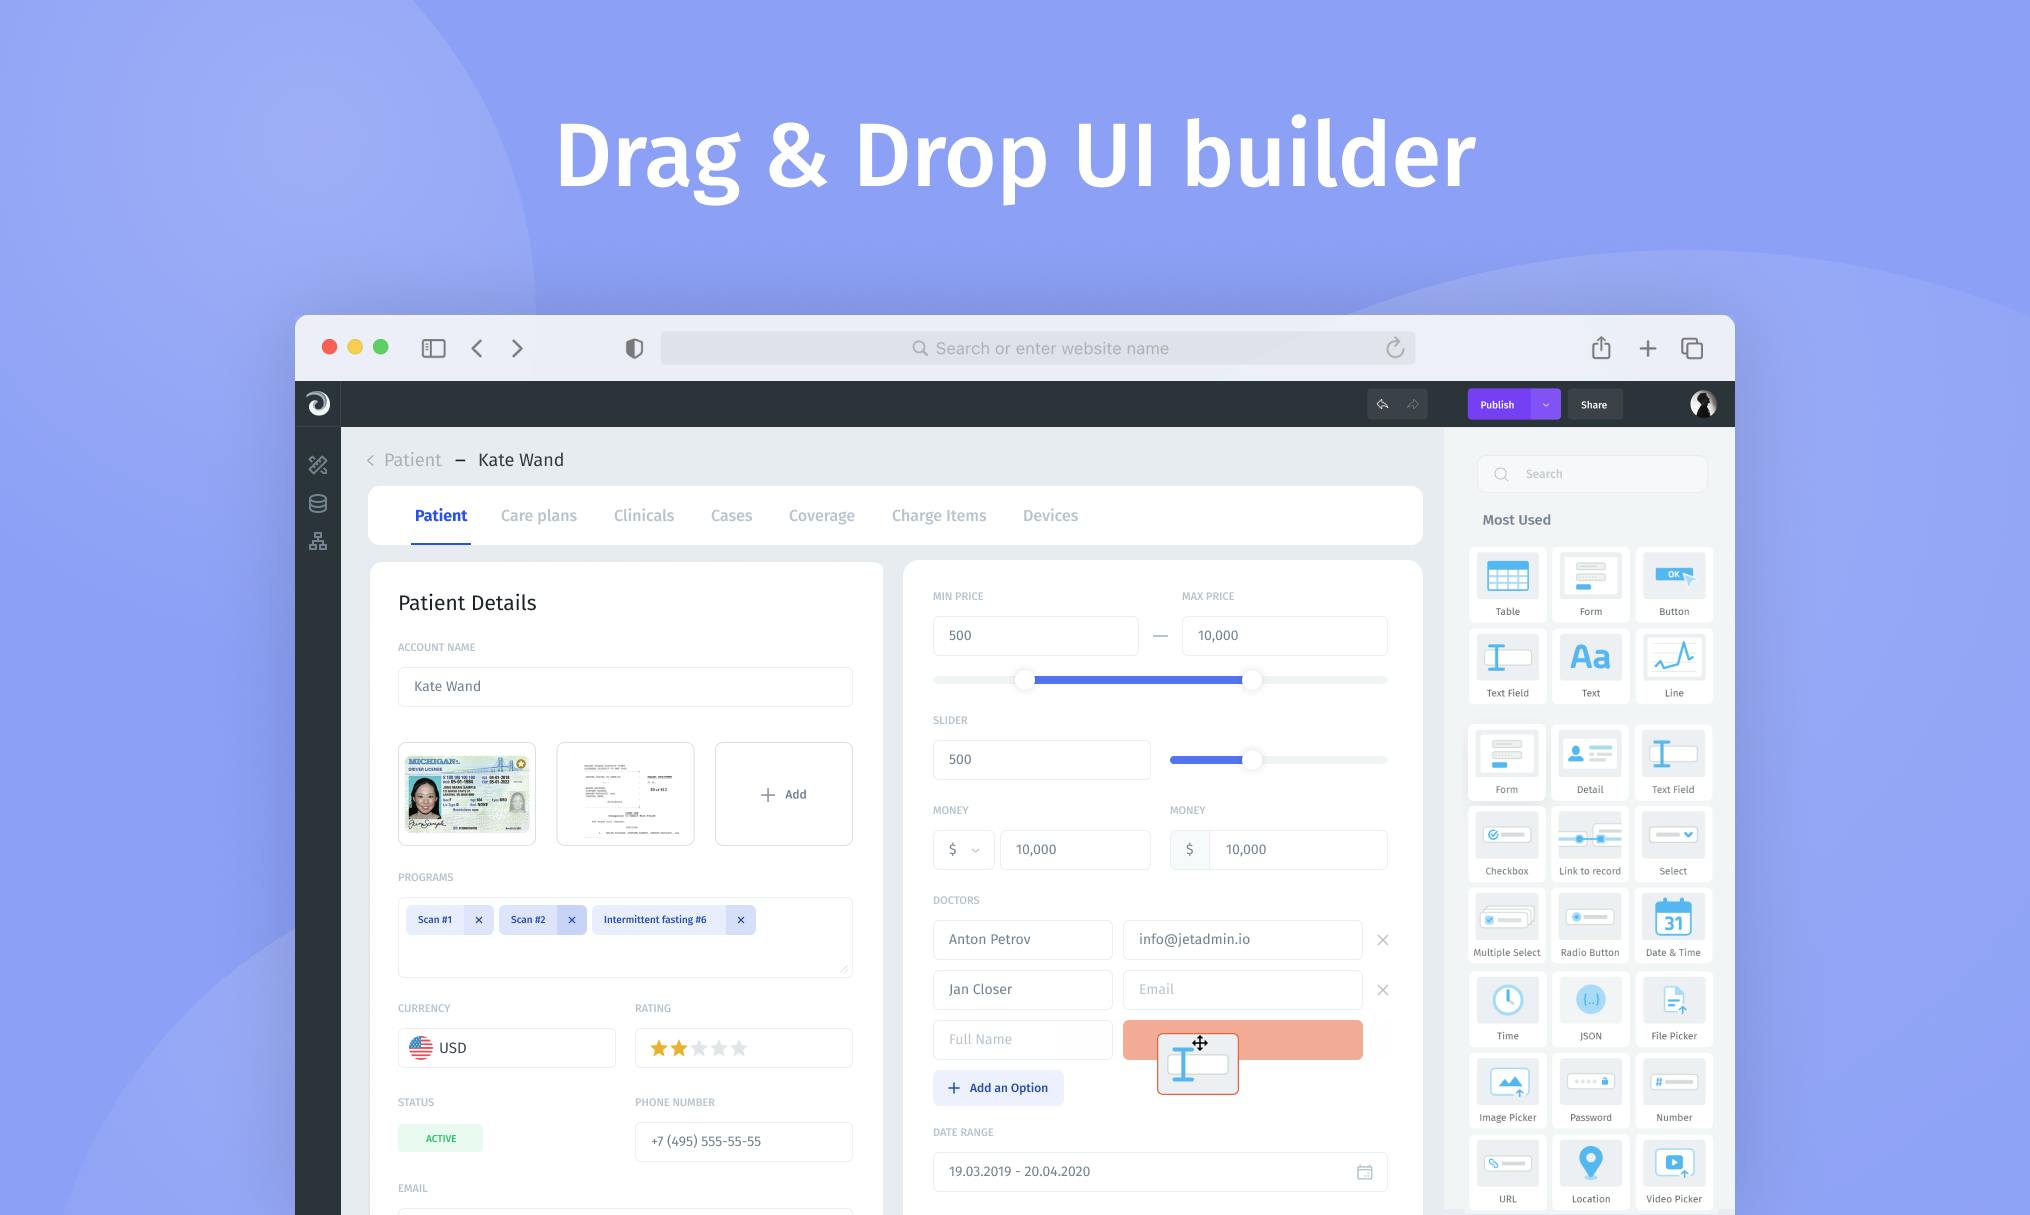Image resolution: width=2030 pixels, height=1215 pixels.
Task: Select the Button component
Action: click(x=1674, y=585)
